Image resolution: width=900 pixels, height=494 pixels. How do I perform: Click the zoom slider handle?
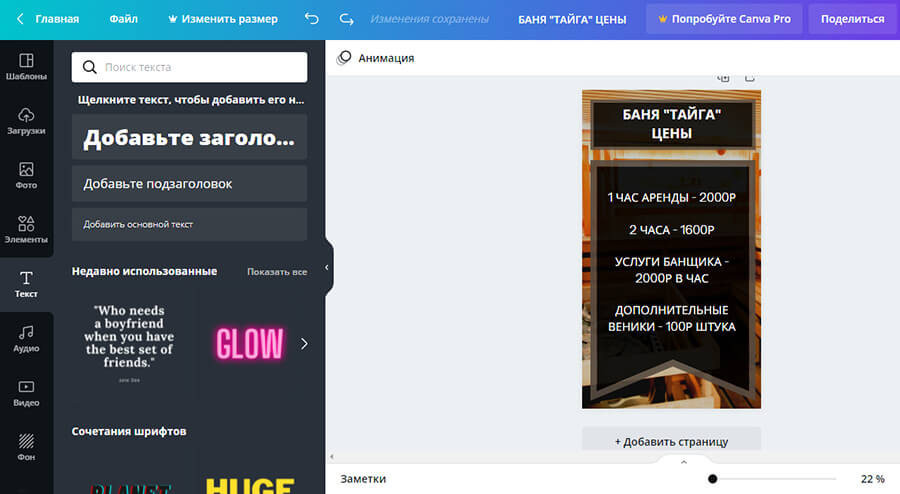(712, 479)
